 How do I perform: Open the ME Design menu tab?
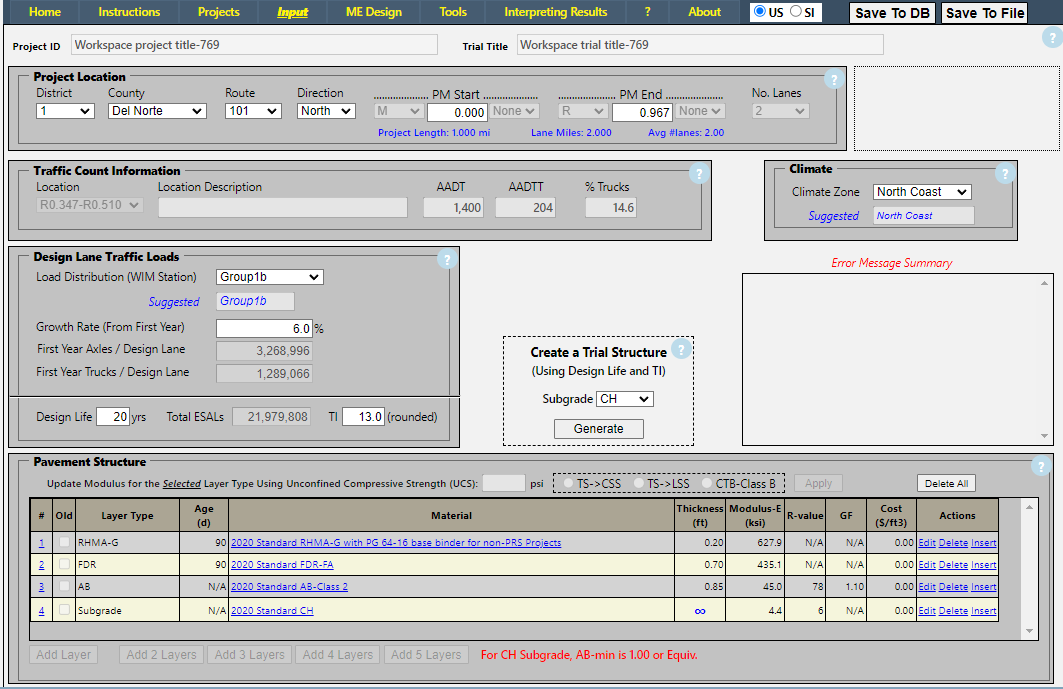click(x=373, y=12)
